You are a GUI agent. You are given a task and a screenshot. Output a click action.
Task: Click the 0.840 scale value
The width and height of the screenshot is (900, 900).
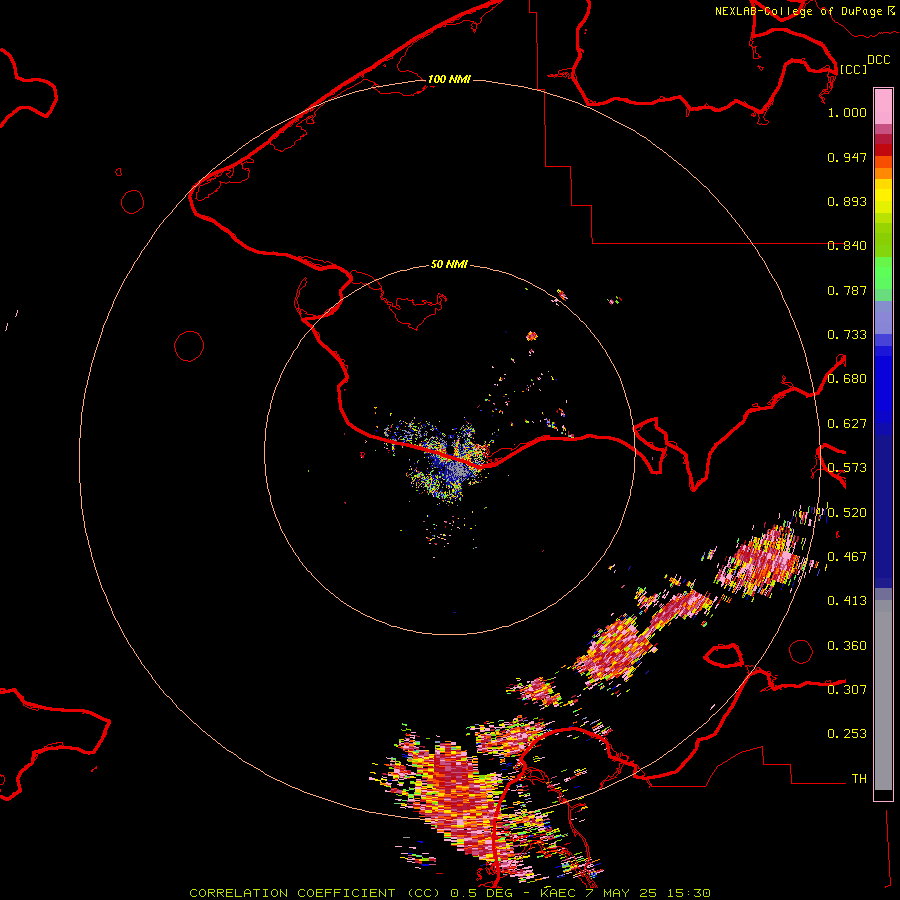[847, 246]
